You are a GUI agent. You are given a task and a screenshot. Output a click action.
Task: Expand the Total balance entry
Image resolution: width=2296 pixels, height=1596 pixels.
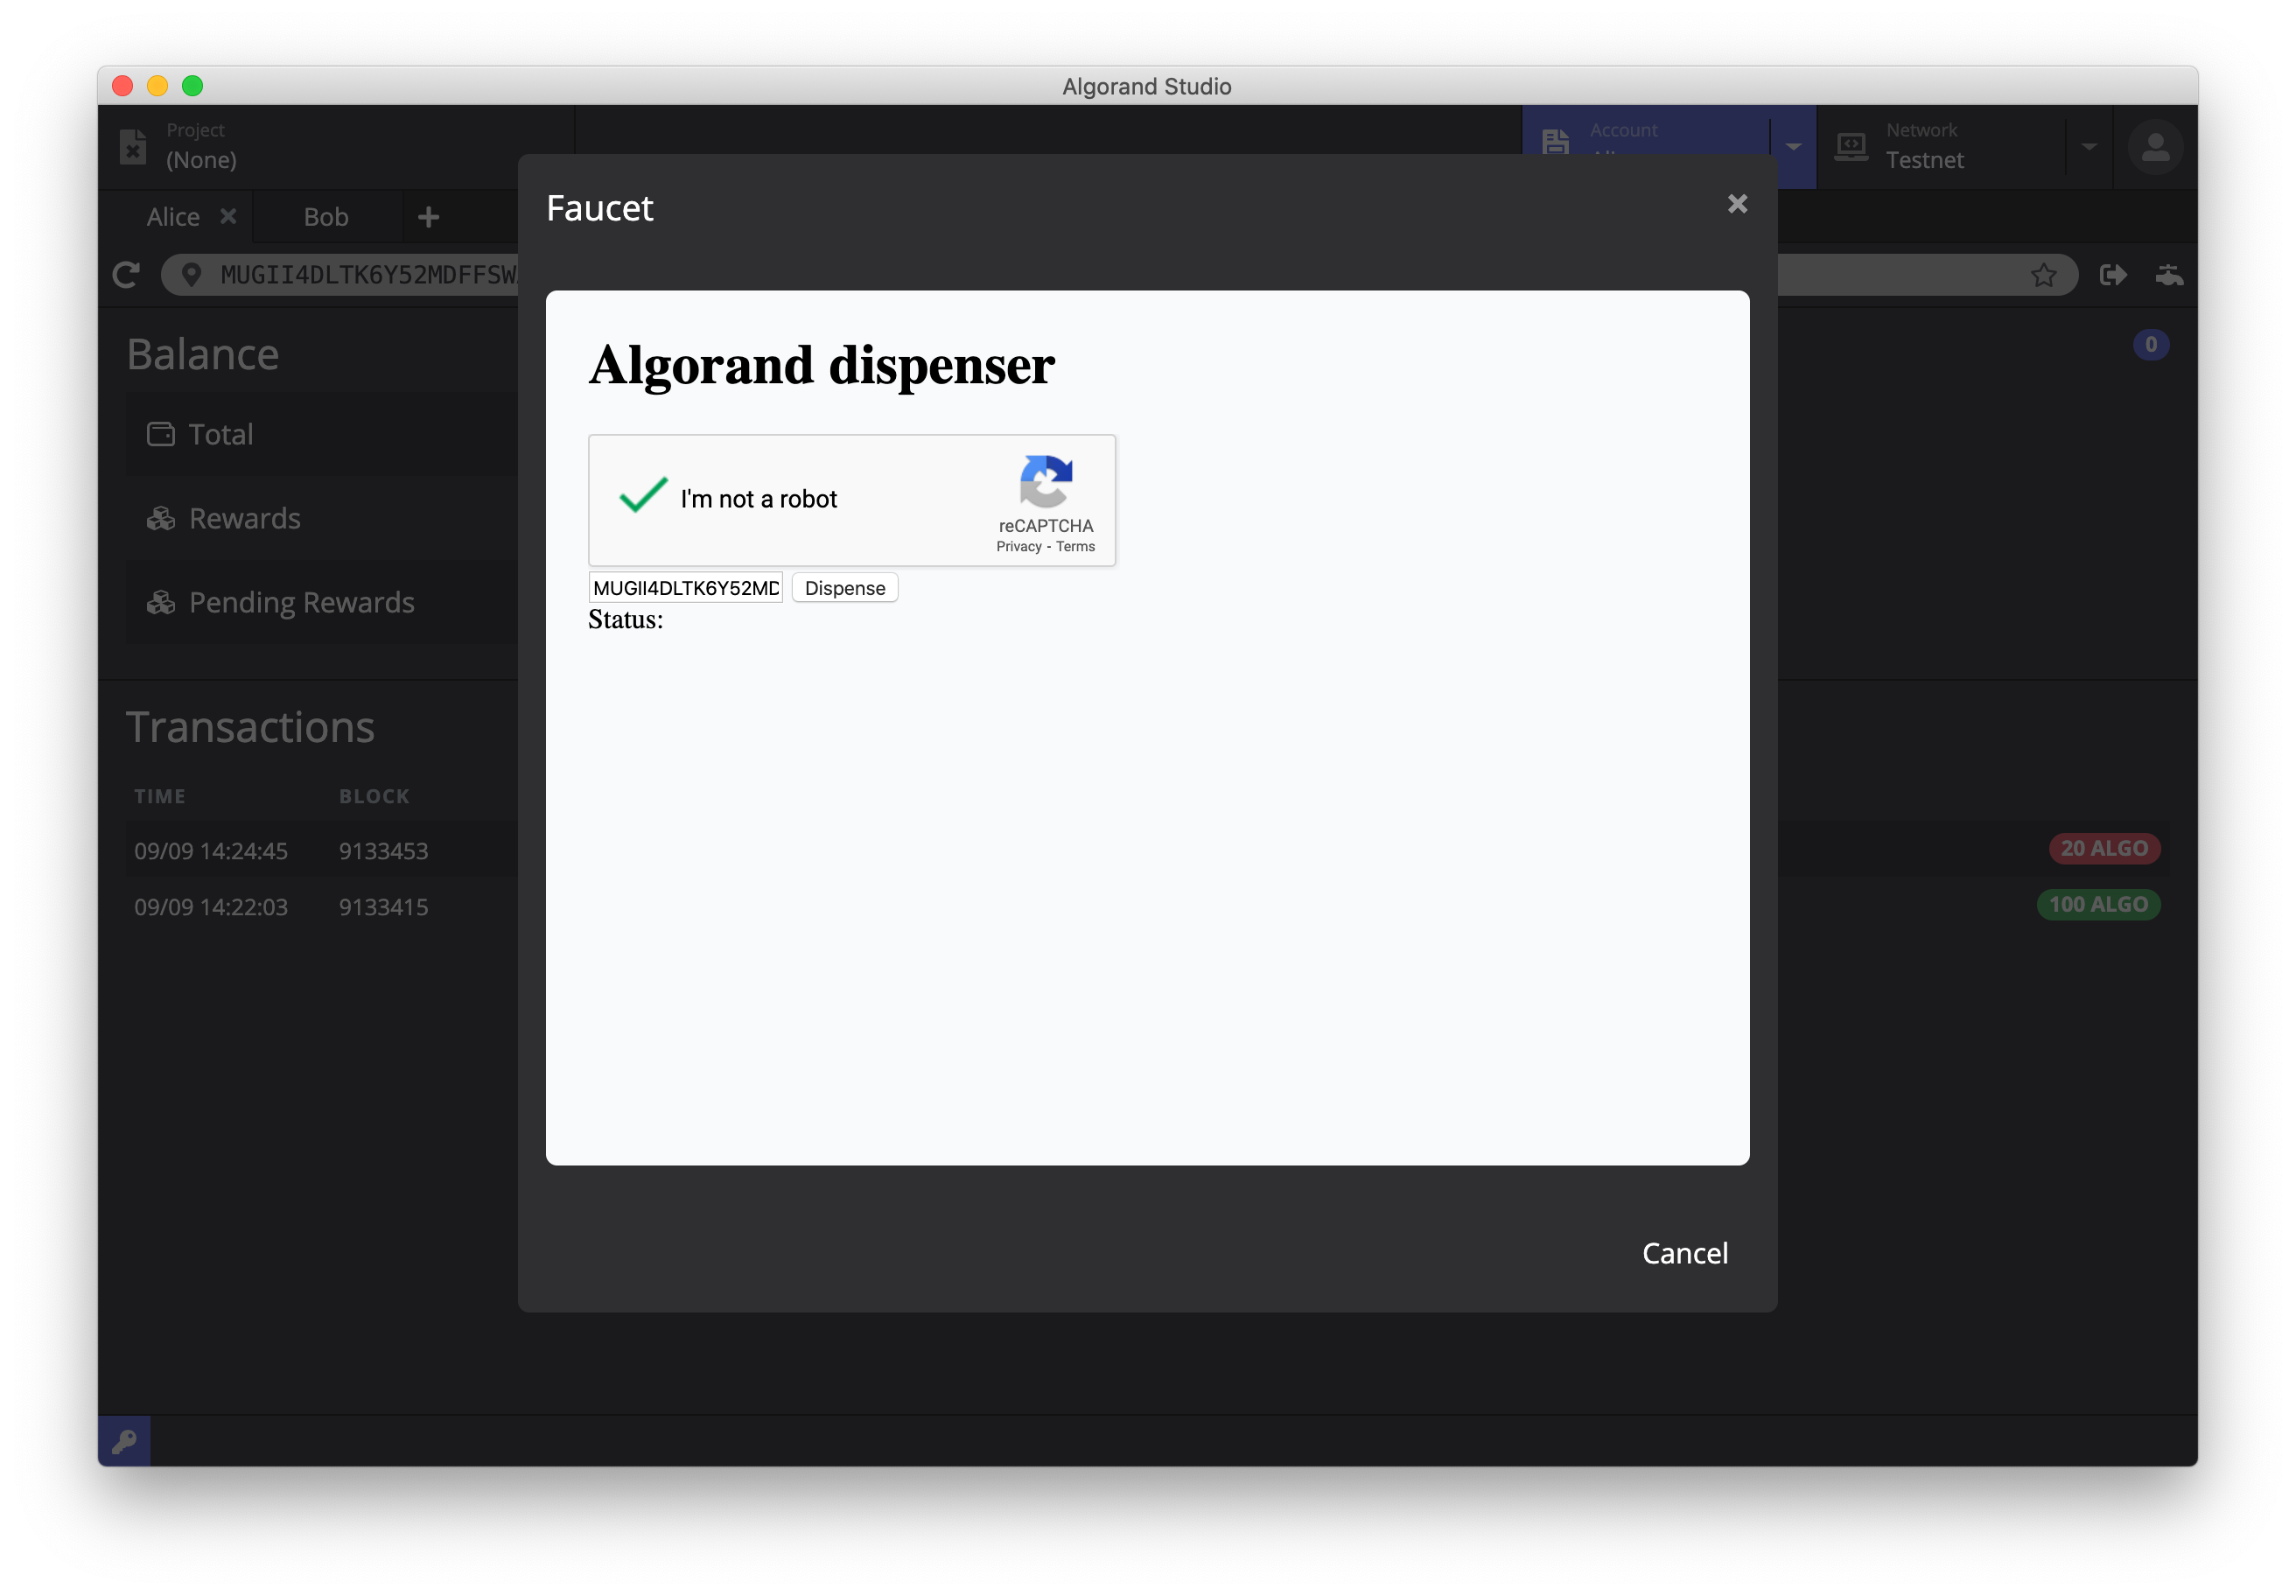(x=220, y=434)
